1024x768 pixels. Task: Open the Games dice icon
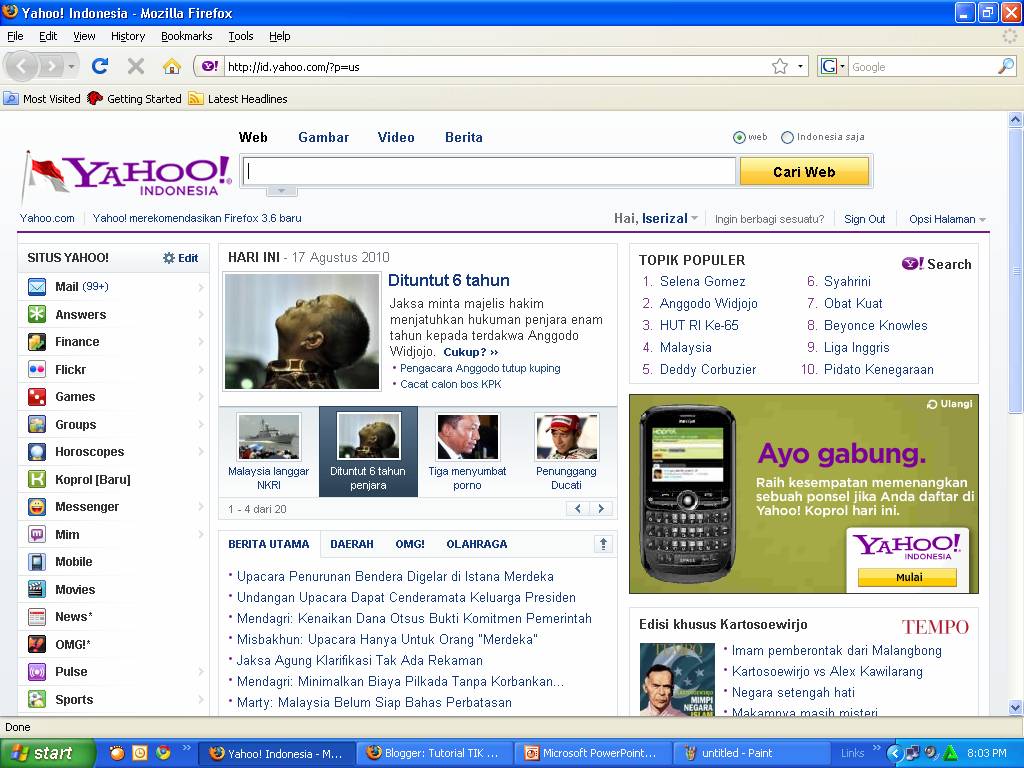(37, 396)
